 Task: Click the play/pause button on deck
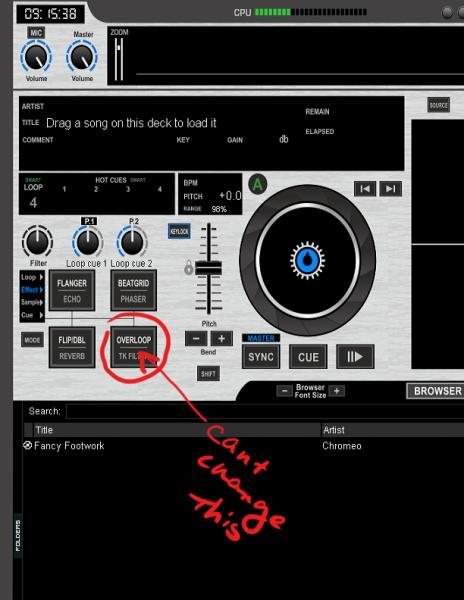click(x=355, y=357)
